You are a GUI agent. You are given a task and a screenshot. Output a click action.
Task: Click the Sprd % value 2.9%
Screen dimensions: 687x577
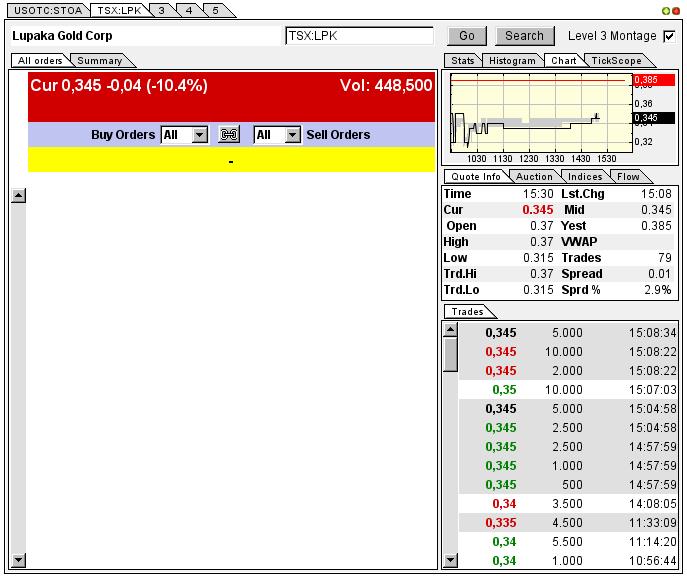click(x=658, y=290)
